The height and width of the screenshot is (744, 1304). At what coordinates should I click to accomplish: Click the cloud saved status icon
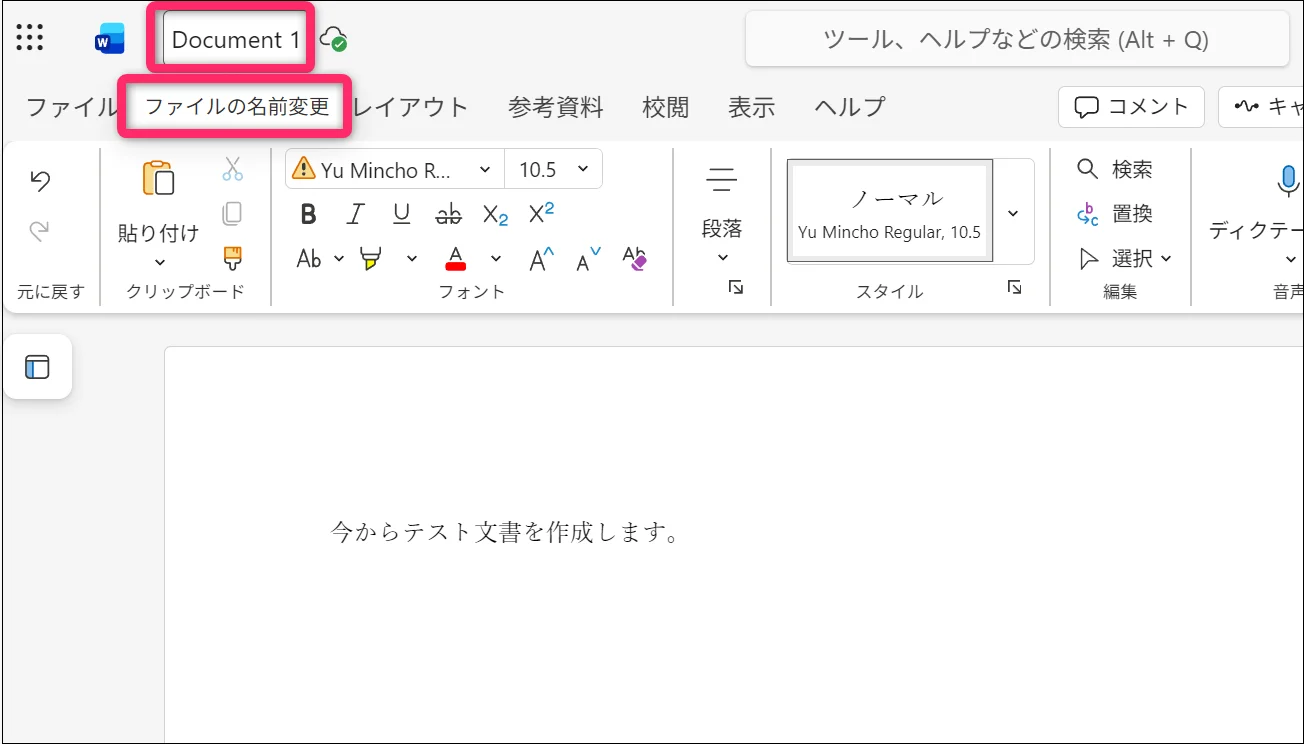[x=333, y=40]
